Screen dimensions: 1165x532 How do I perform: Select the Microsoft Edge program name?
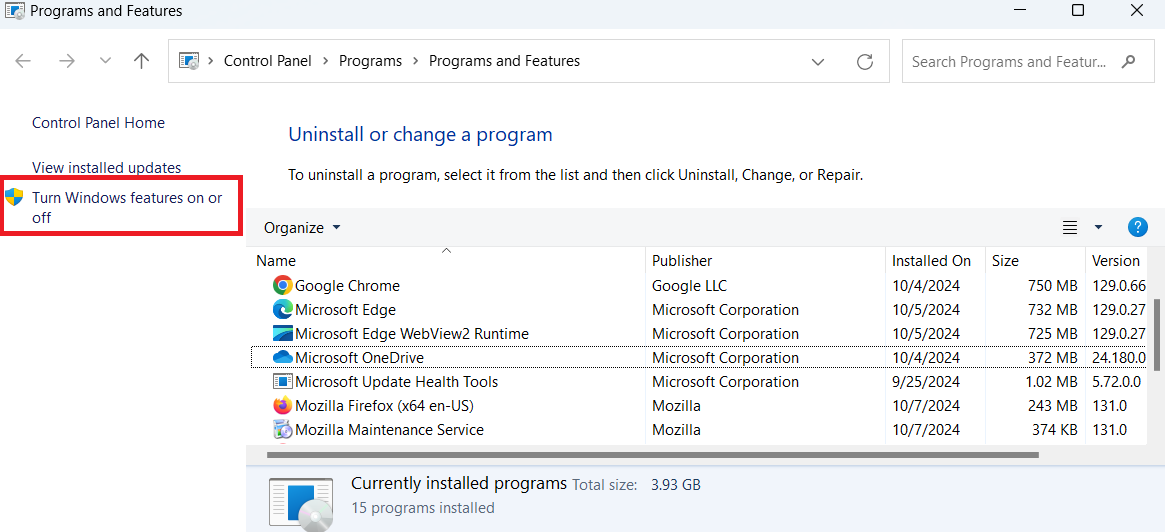(345, 309)
